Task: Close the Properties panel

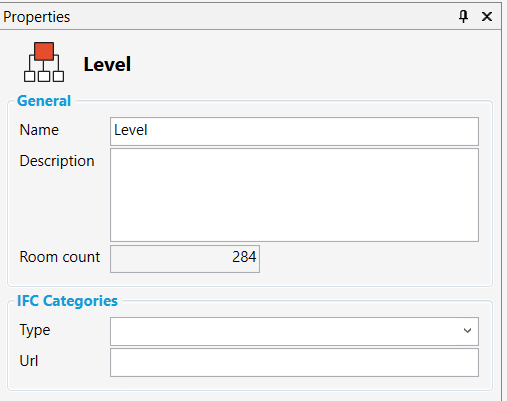Action: [487, 16]
